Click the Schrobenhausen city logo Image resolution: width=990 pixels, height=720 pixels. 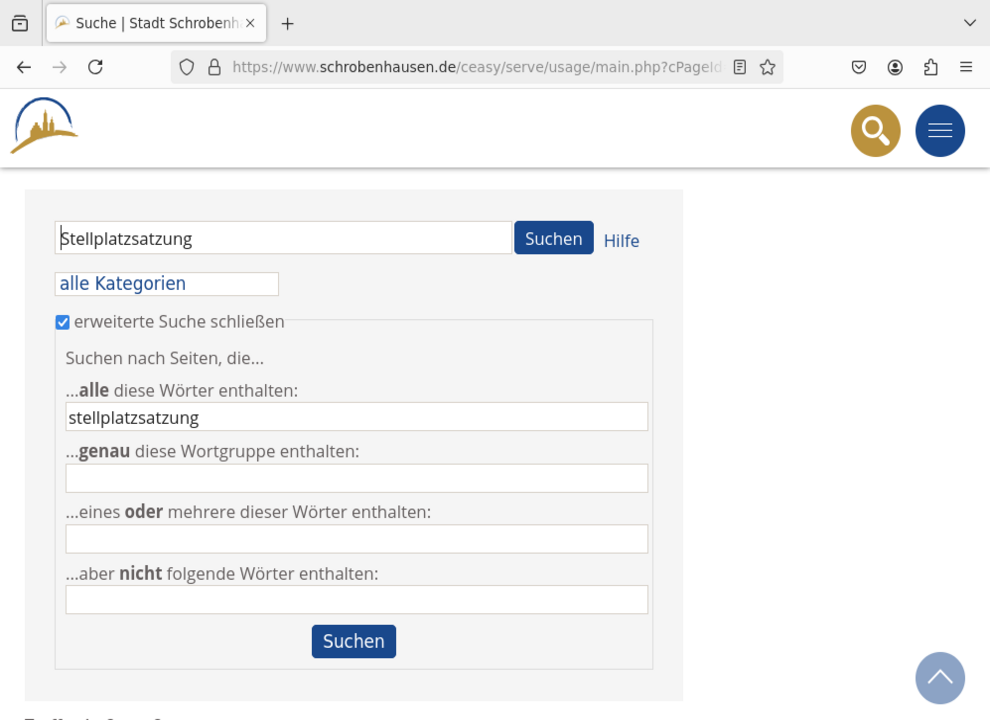tap(44, 126)
